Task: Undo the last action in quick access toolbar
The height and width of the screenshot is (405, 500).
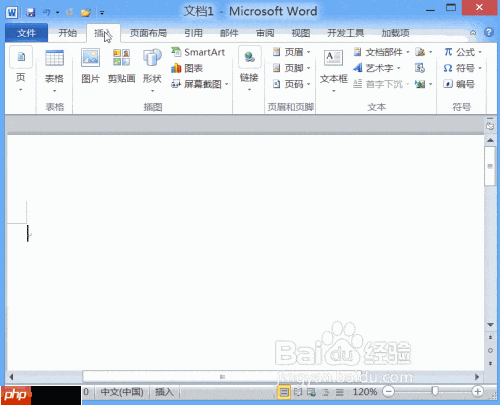Action: [46, 13]
